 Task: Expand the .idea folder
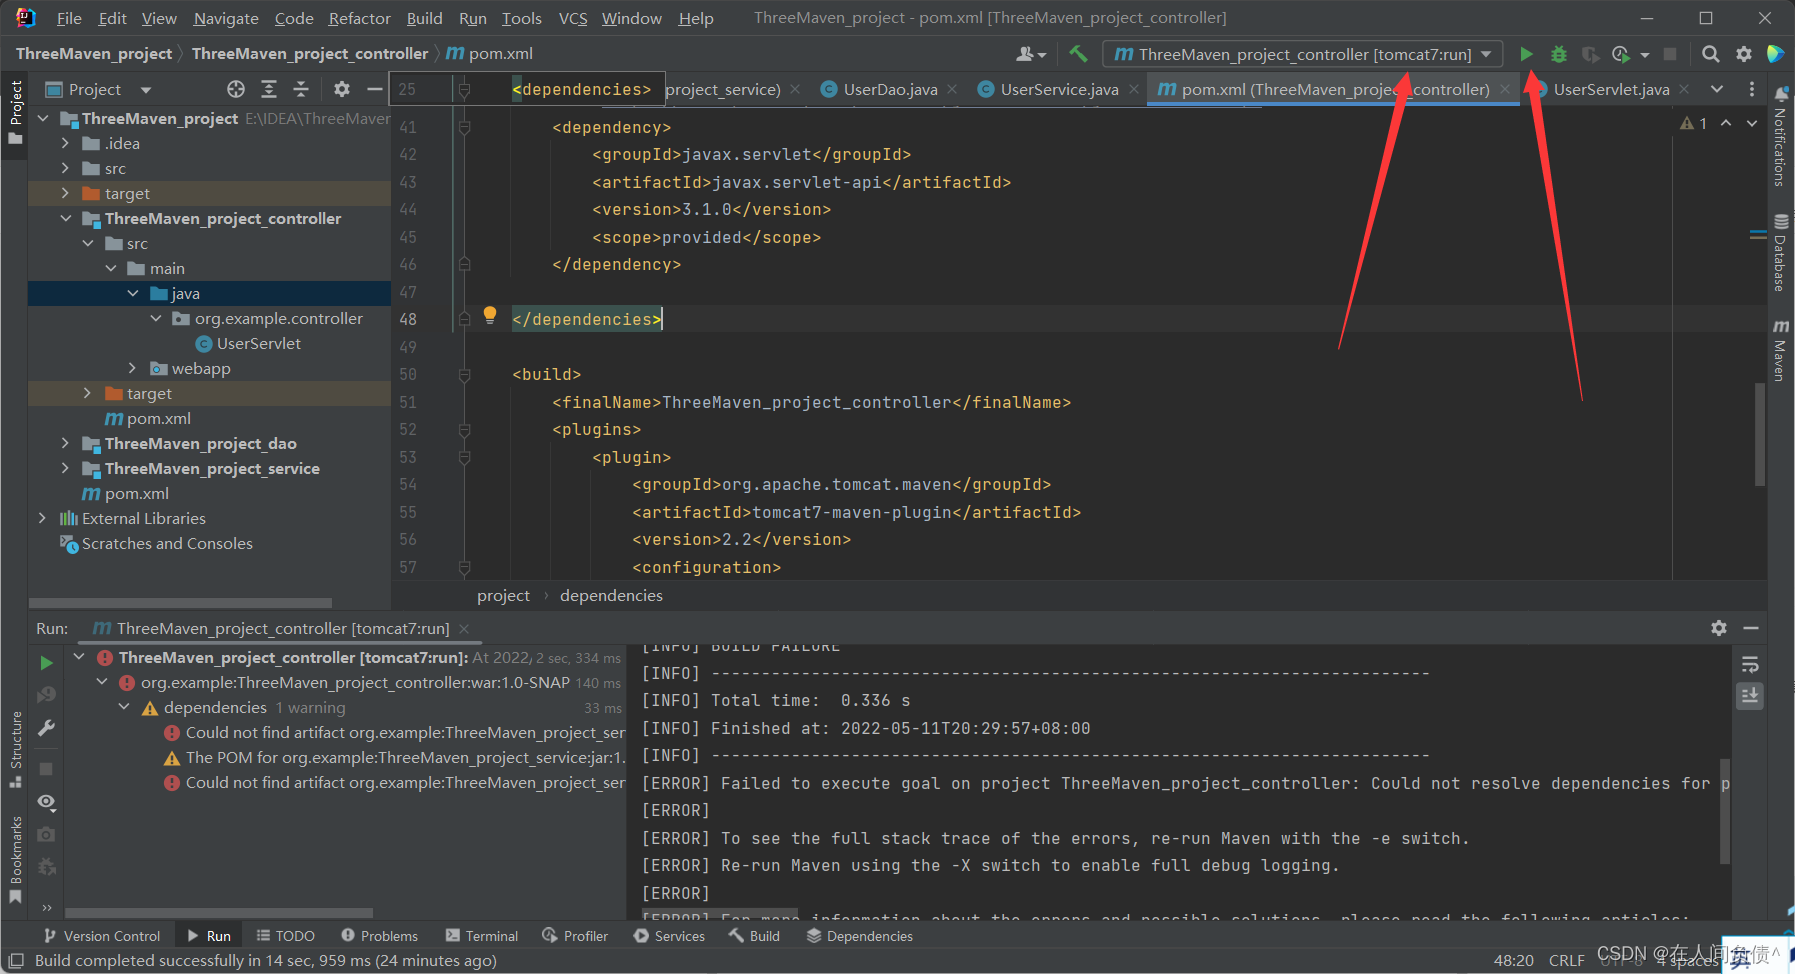(66, 143)
